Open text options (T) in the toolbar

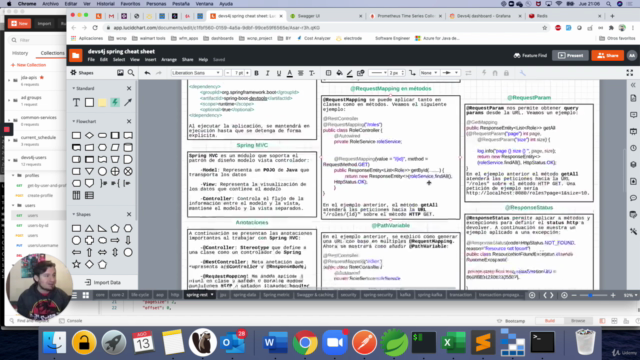coord(312,73)
